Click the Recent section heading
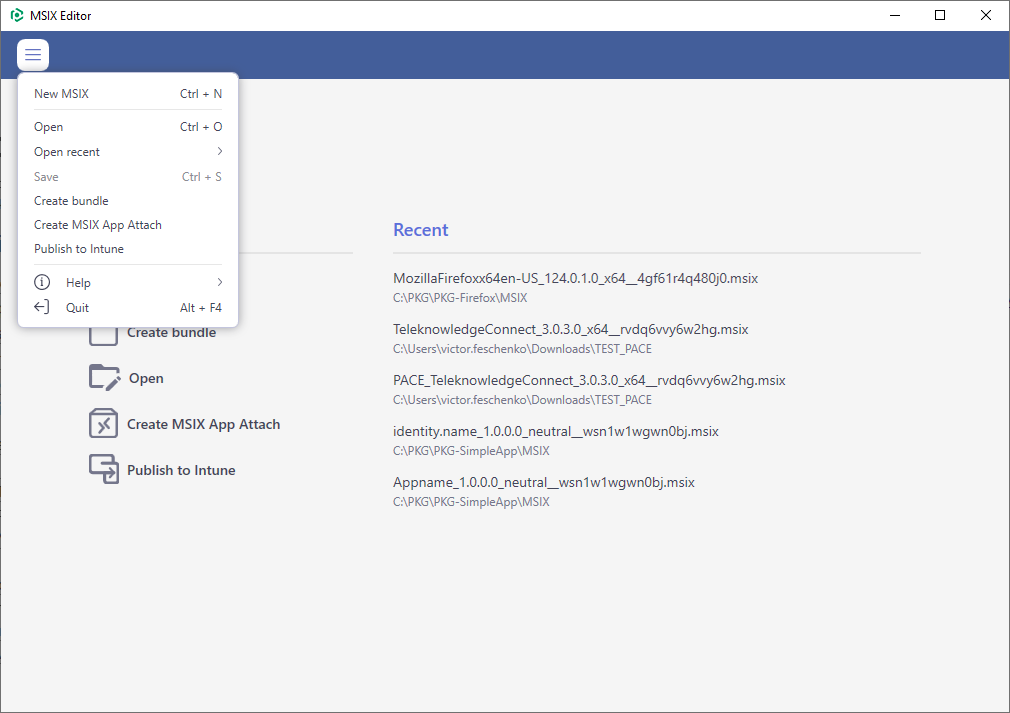 click(421, 230)
